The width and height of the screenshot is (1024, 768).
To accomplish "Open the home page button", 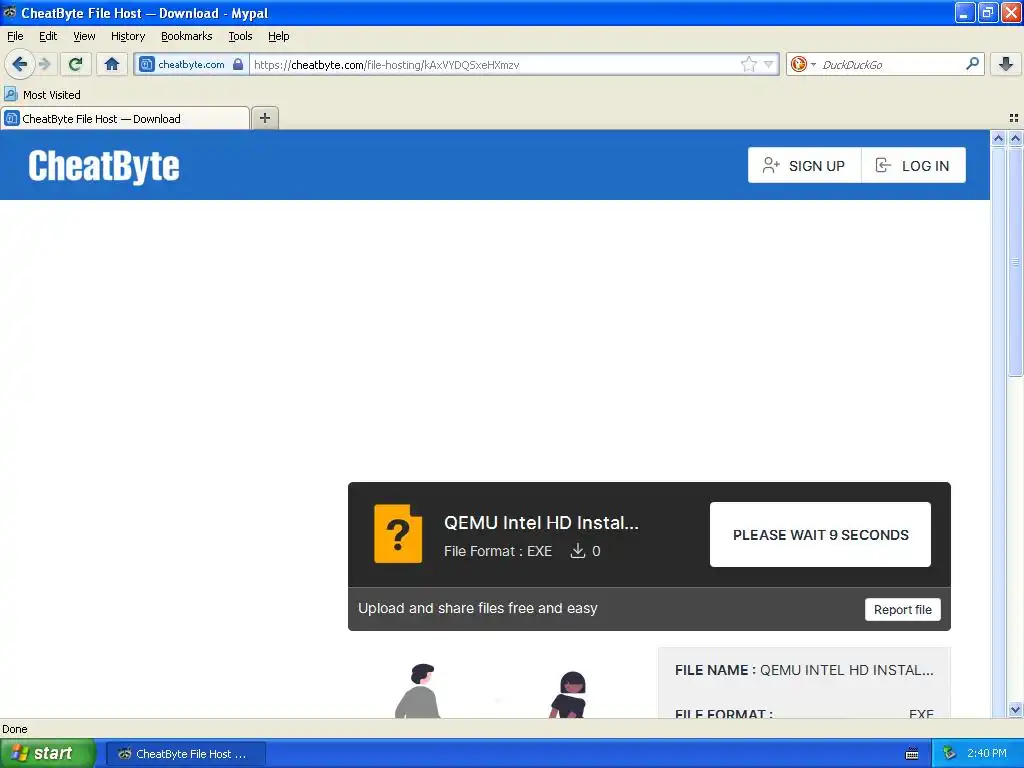I will pyautogui.click(x=112, y=64).
